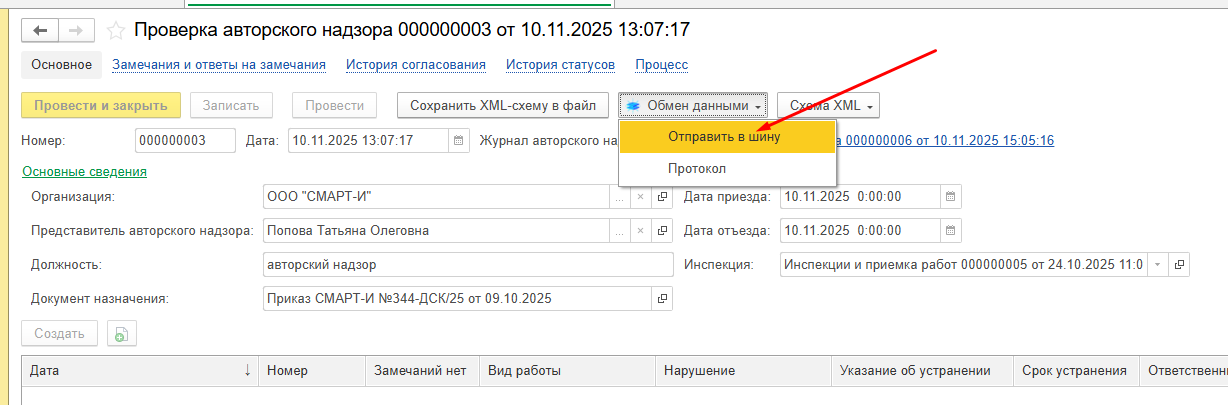Click the back navigation arrow
The image size is (1228, 405).
[x=41, y=31]
